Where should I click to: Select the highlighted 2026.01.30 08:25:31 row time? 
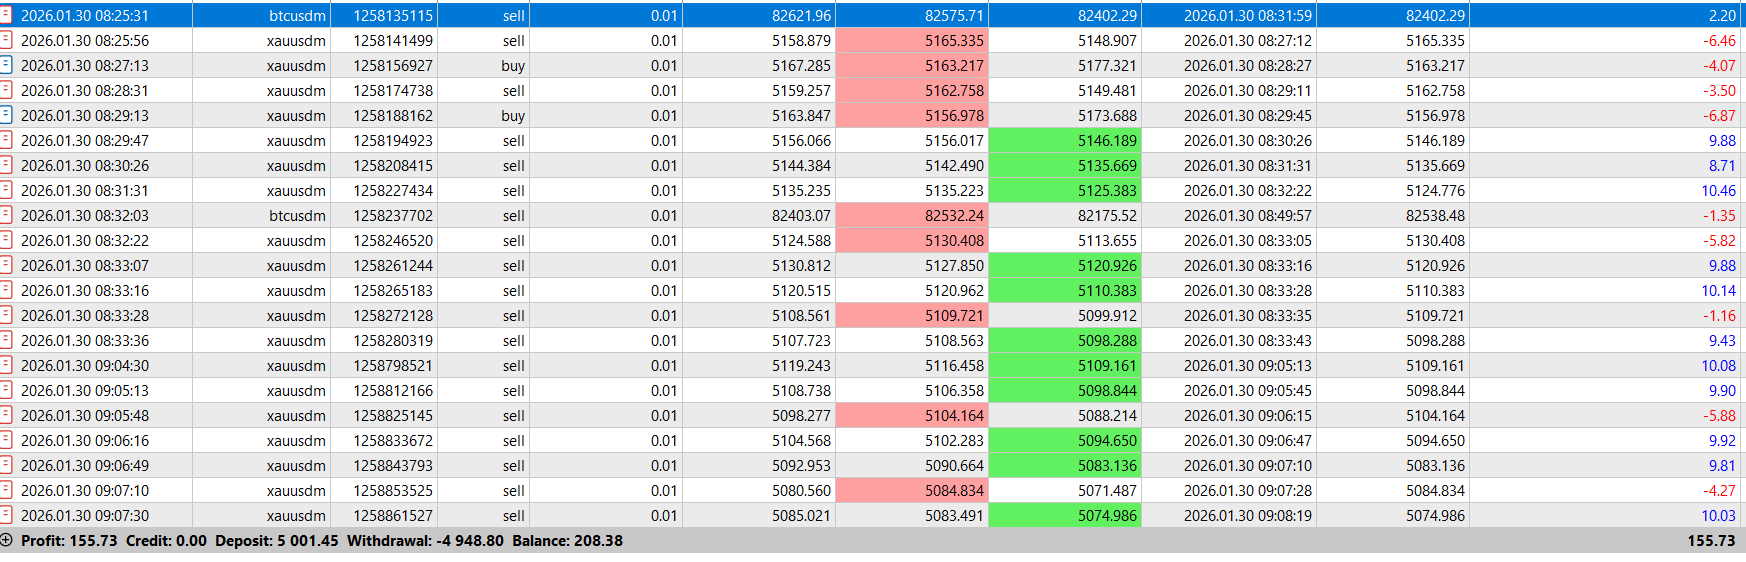pyautogui.click(x=85, y=16)
